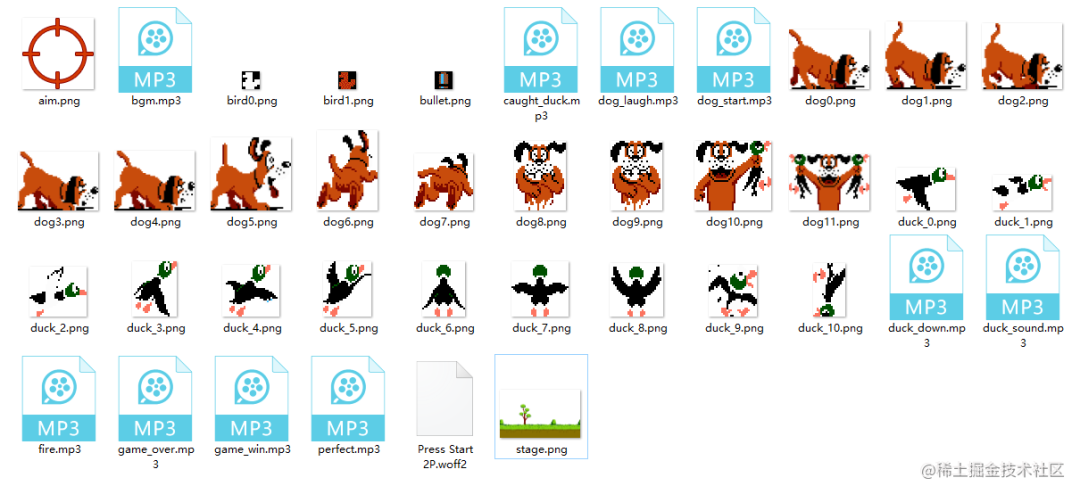Select the duck_10.png falling duck thumbnail
The height and width of the screenshot is (494, 1080).
pos(830,289)
